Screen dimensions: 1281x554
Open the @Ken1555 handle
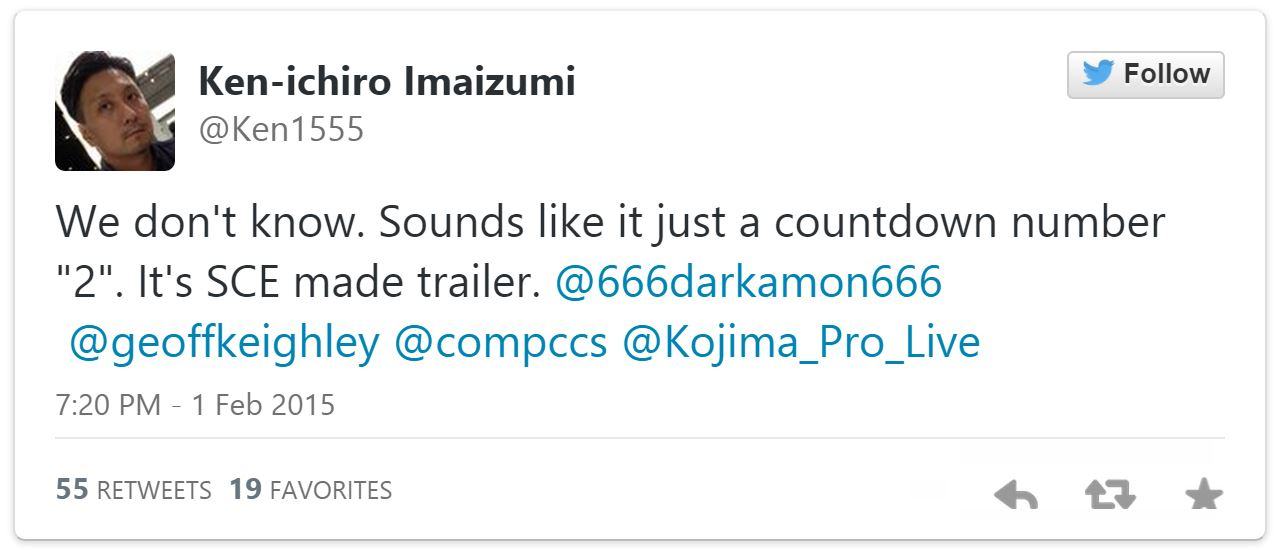(281, 130)
